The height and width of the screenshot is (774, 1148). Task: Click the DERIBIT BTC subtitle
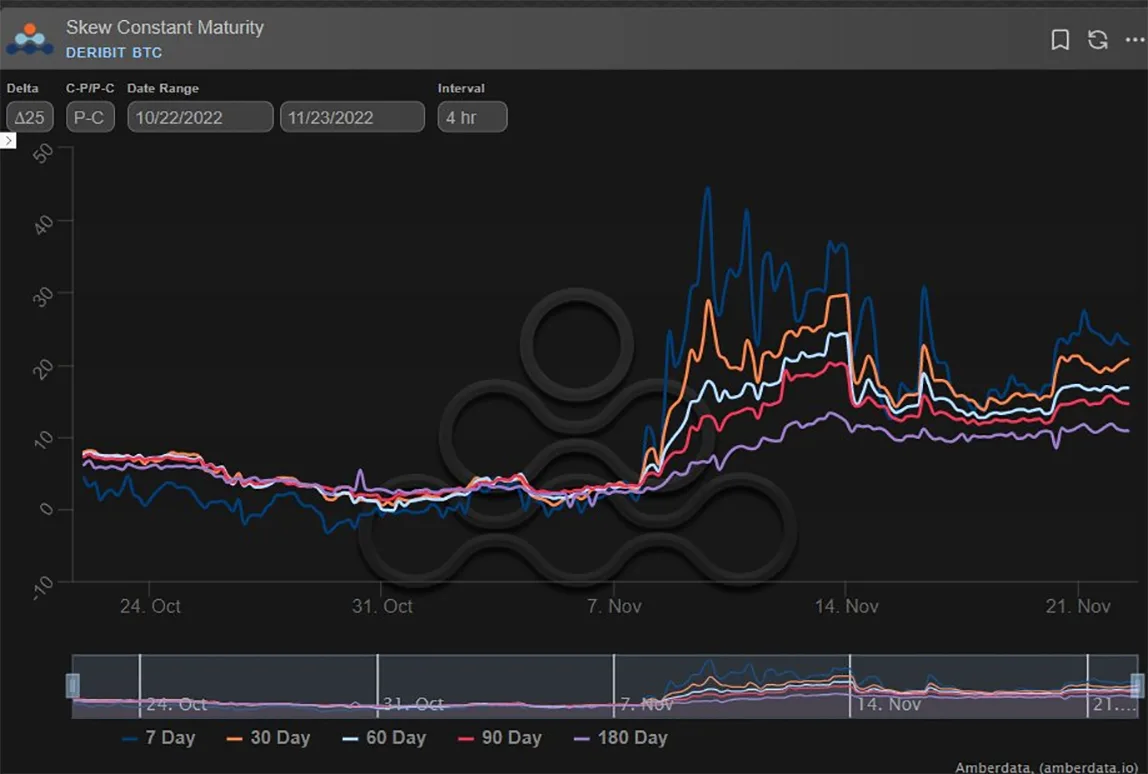(x=113, y=53)
